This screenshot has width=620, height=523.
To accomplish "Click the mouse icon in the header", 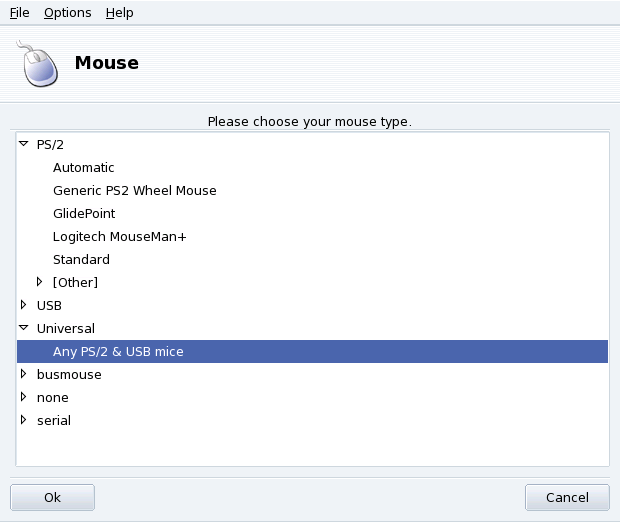I will (37, 63).
